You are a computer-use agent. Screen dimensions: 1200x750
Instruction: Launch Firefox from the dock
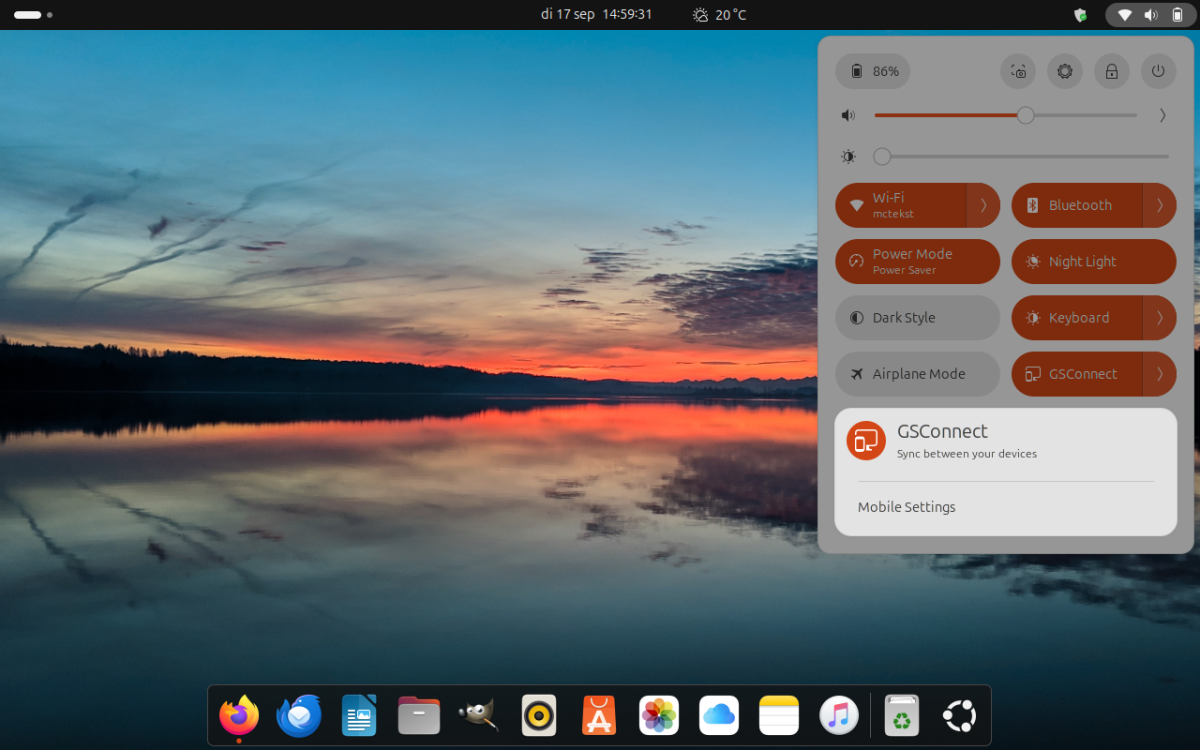click(239, 715)
